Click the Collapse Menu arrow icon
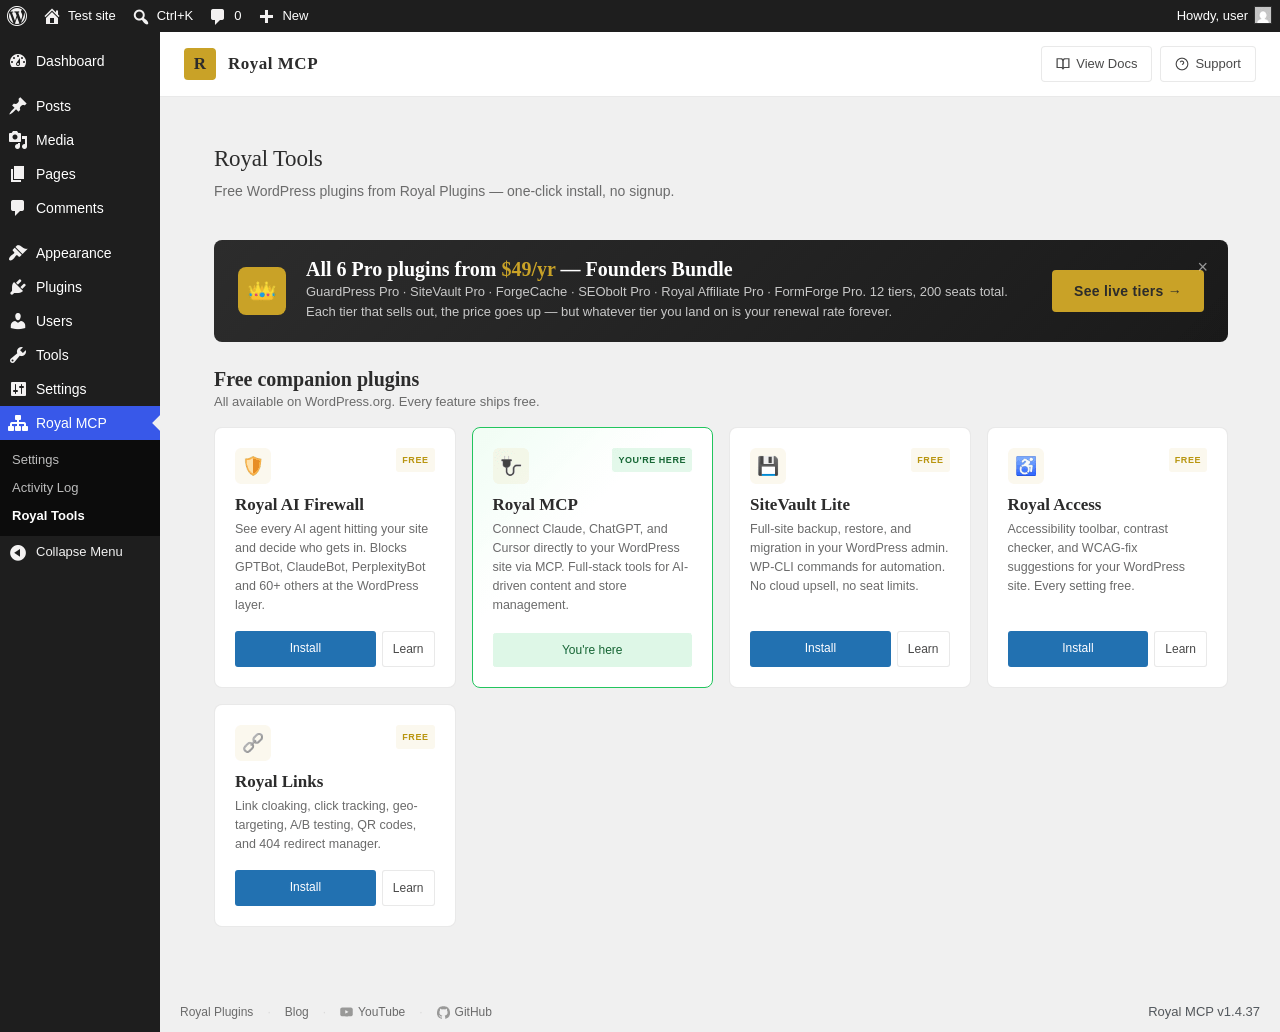This screenshot has width=1280, height=1032. [x=18, y=552]
